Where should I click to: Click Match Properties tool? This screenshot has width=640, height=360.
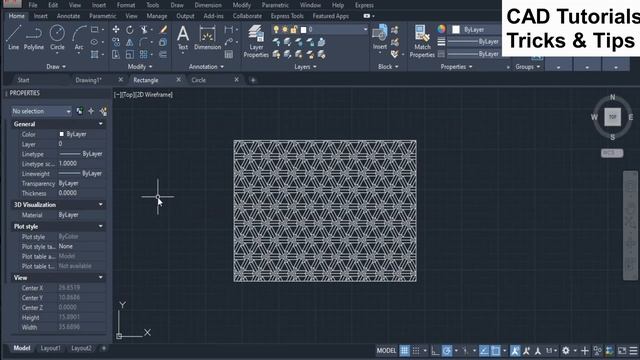[422, 41]
